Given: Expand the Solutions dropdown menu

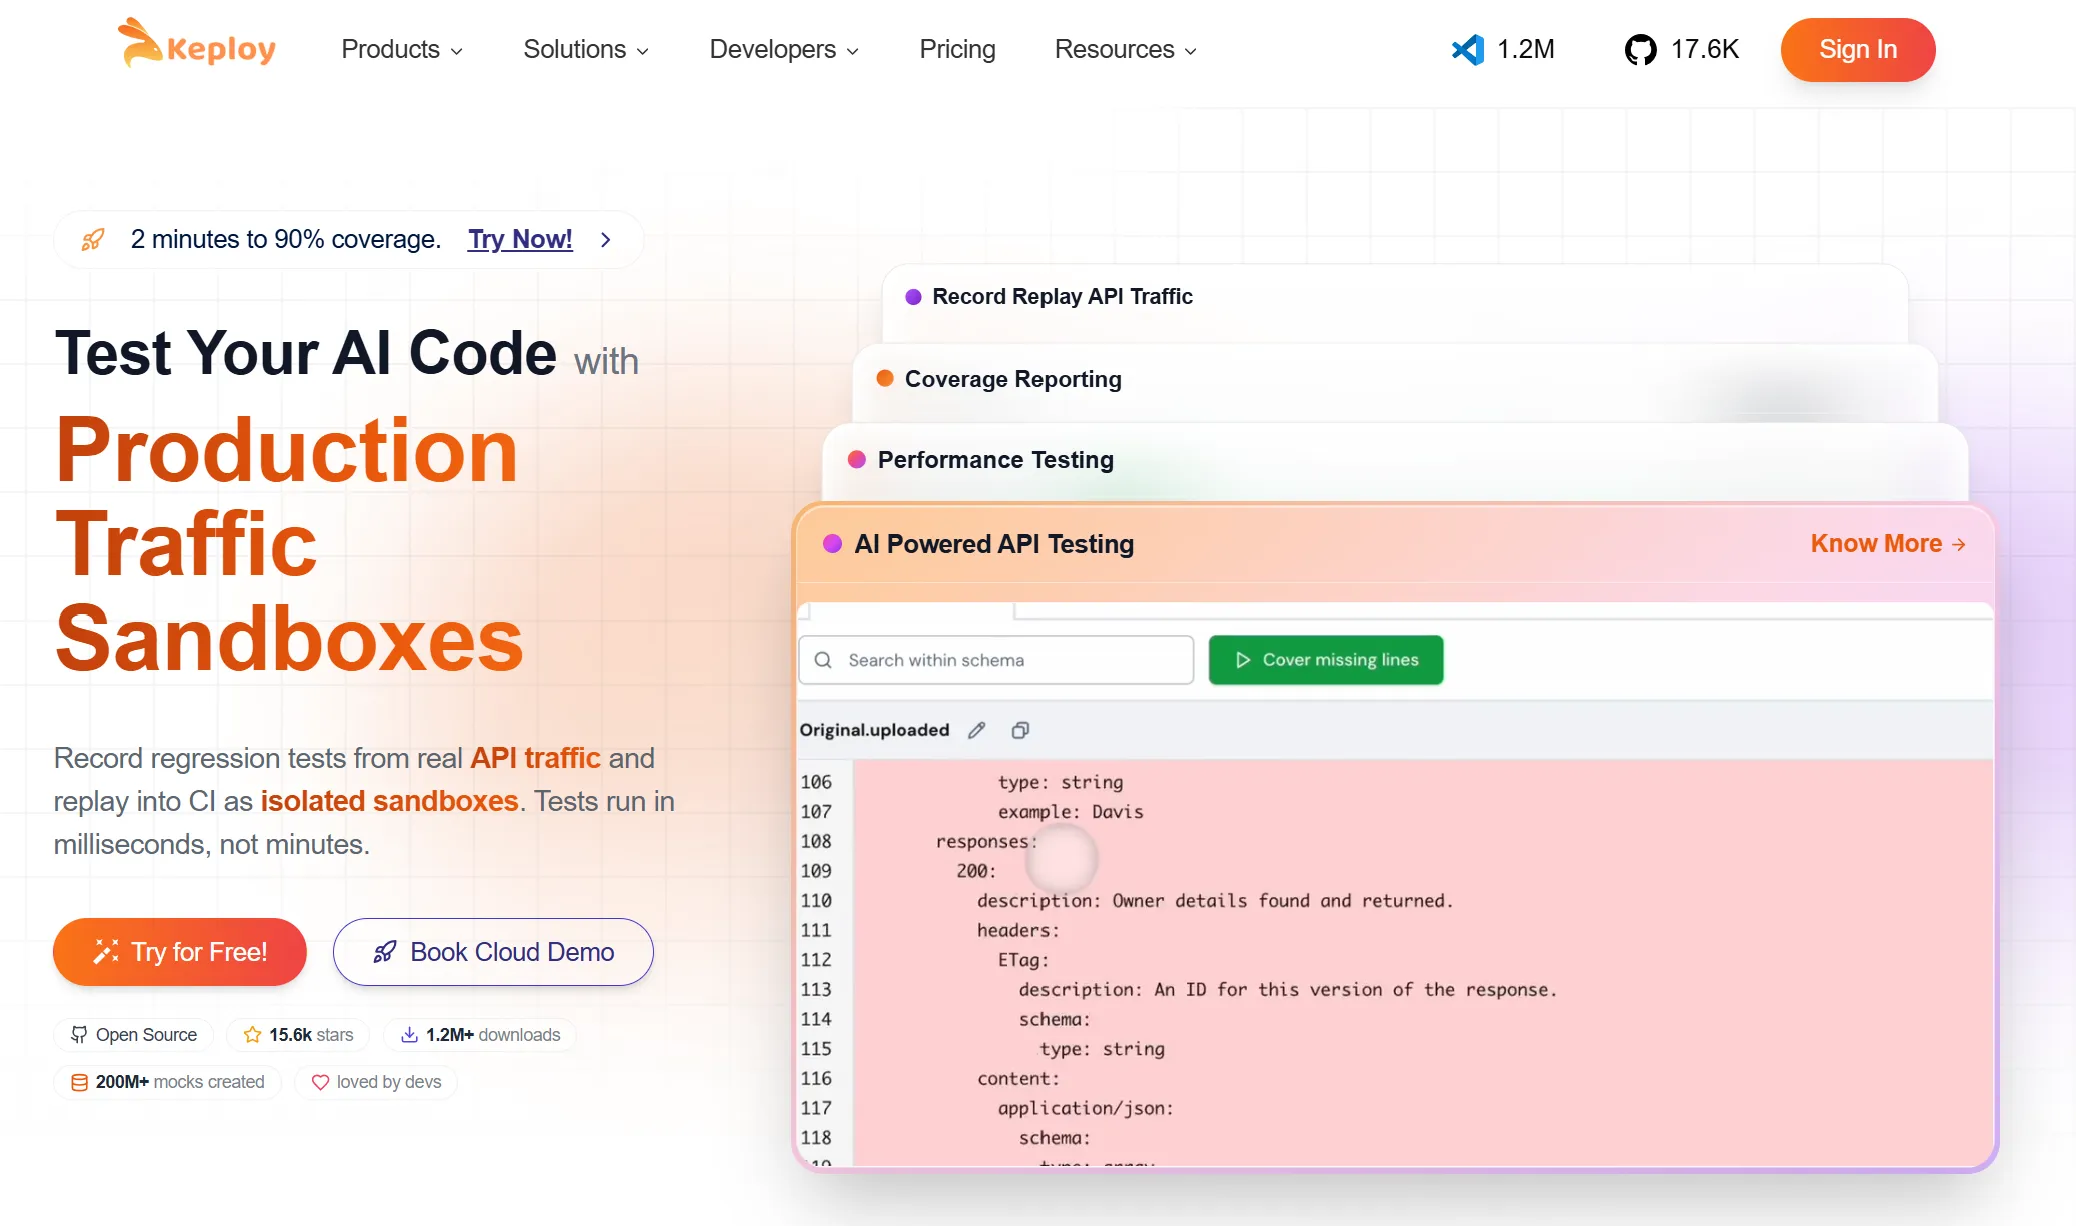Looking at the screenshot, I should coord(586,49).
